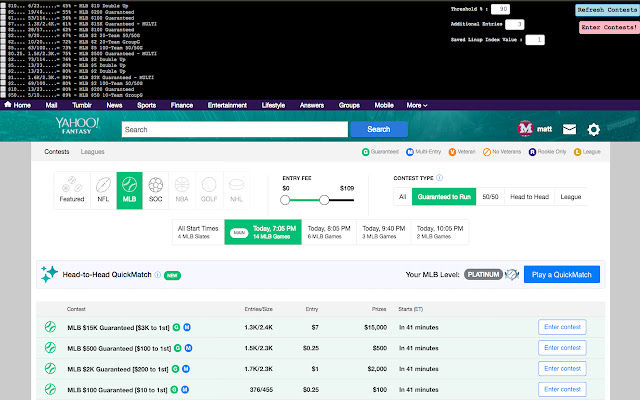Switch to the Leagues tab
The height and width of the screenshot is (400, 640).
(93, 152)
